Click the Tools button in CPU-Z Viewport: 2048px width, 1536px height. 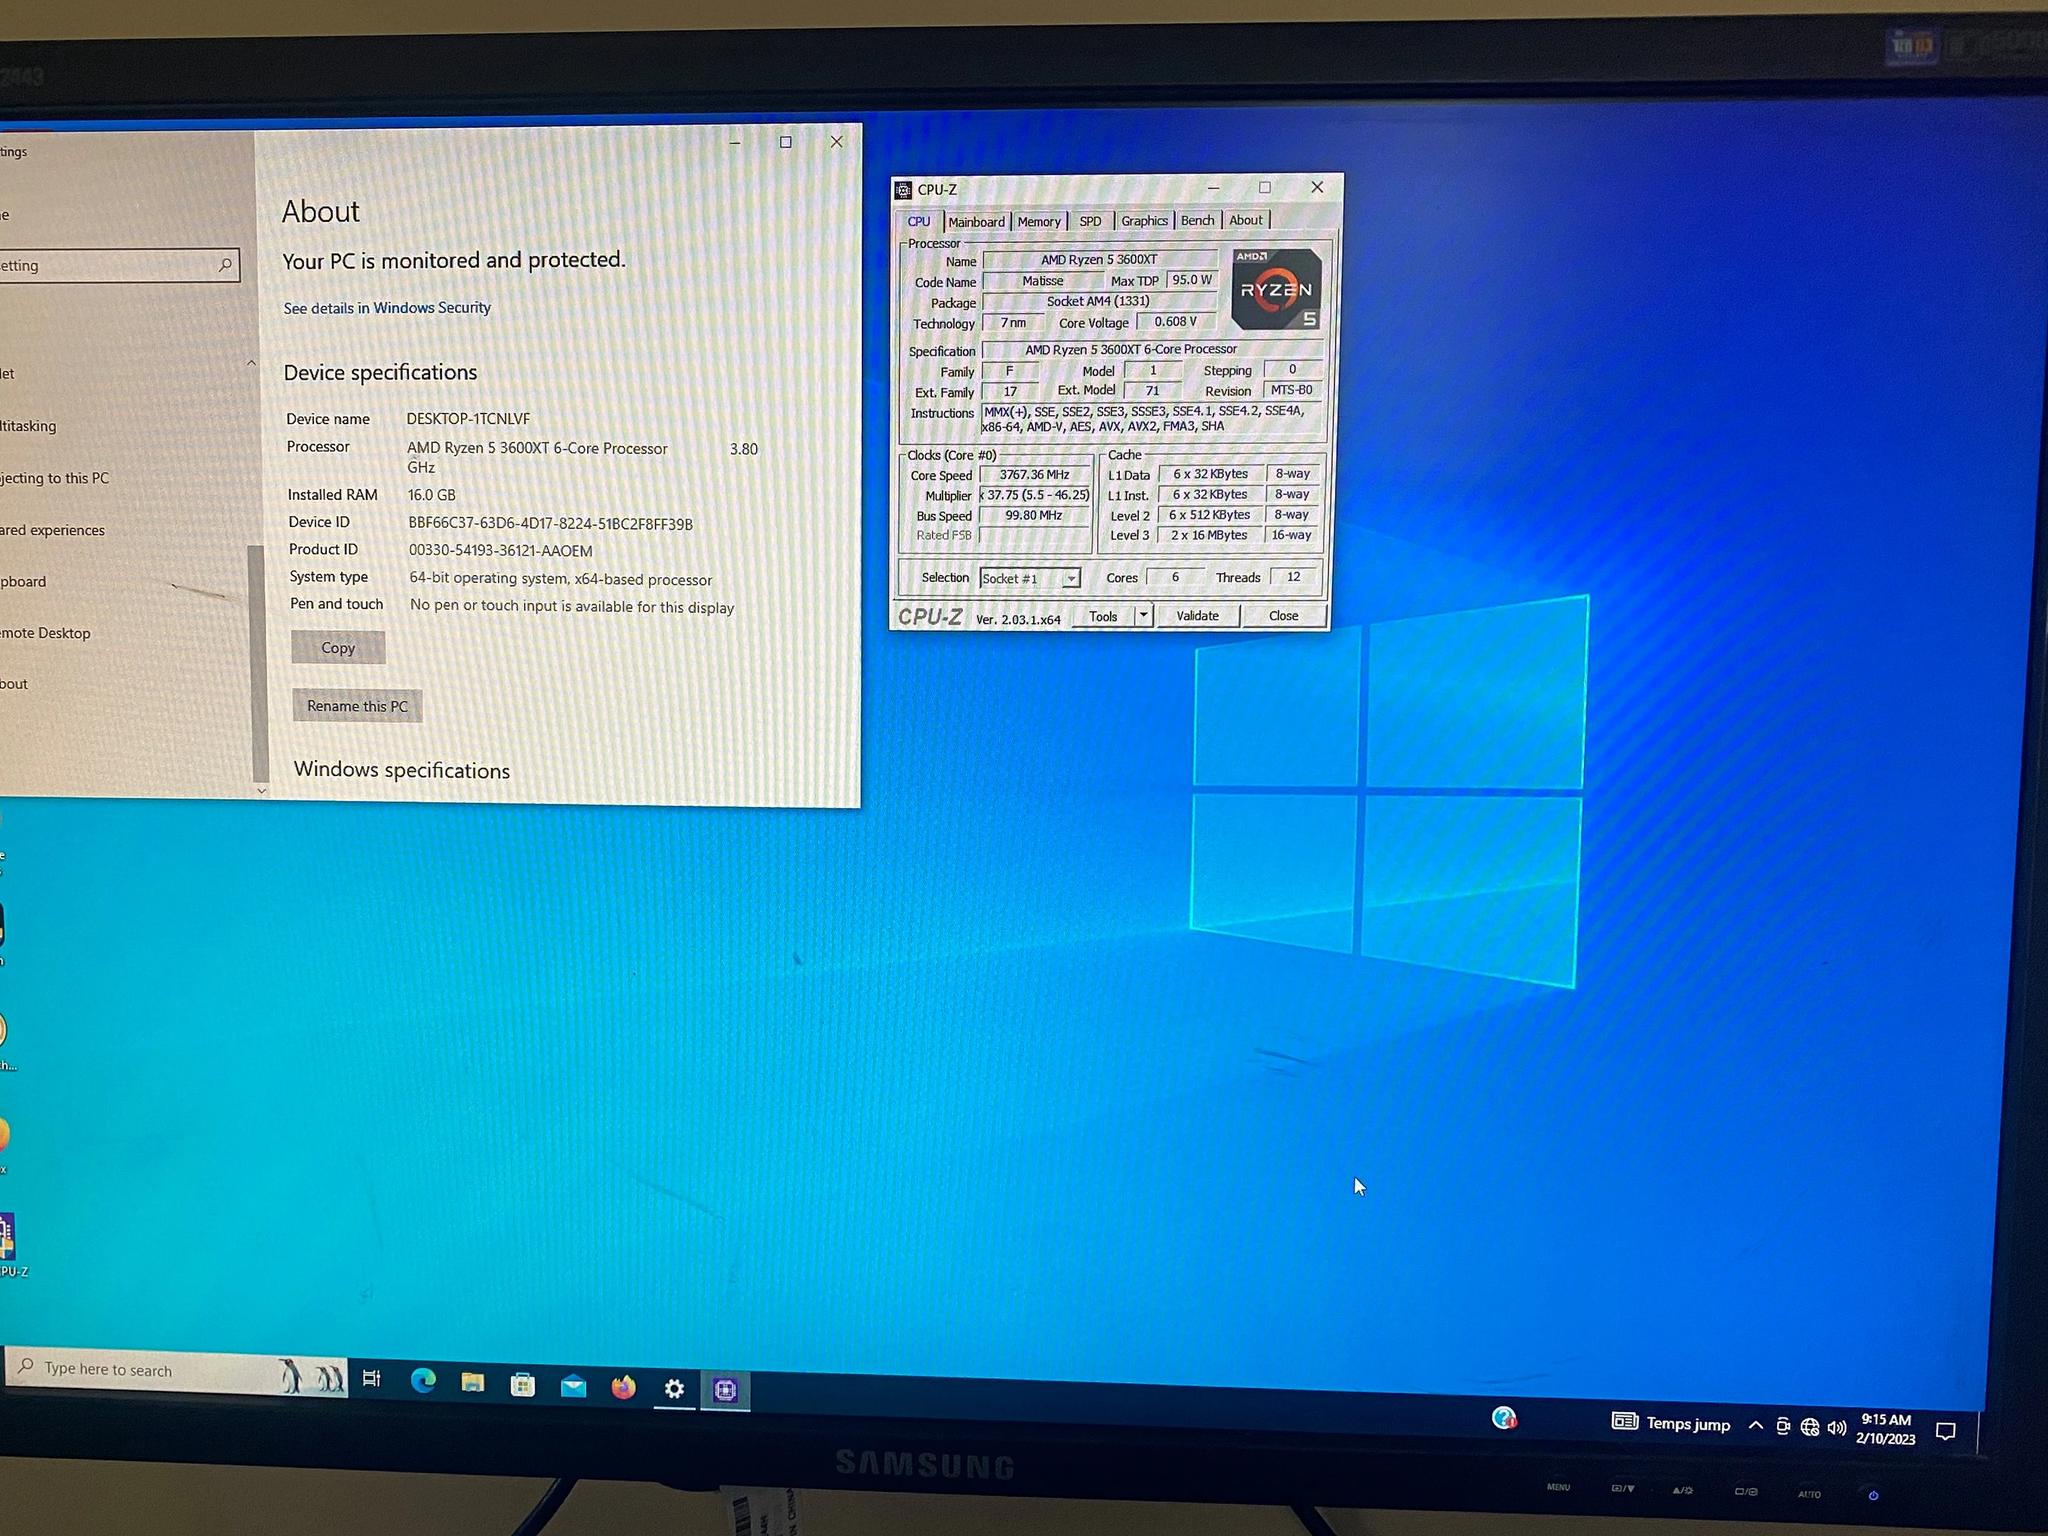coord(1103,616)
